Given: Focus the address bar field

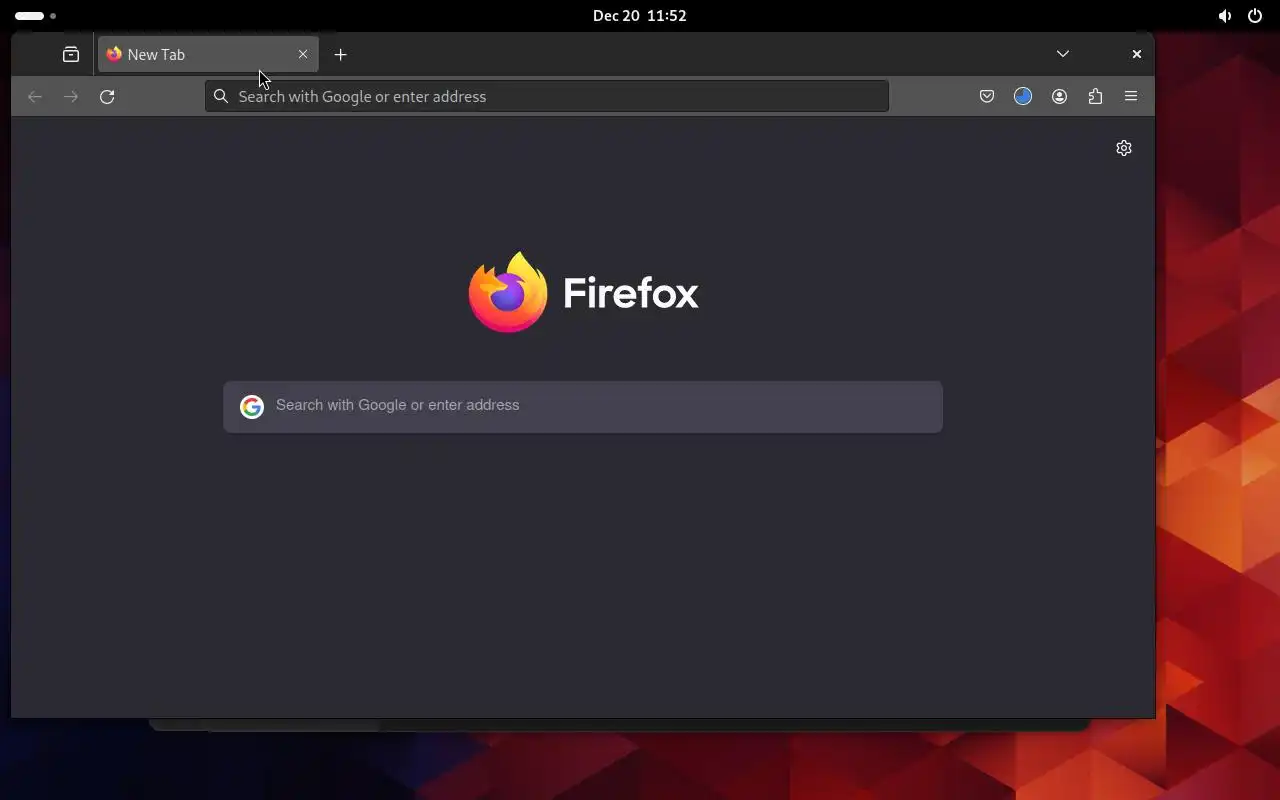Looking at the screenshot, I should pos(547,96).
